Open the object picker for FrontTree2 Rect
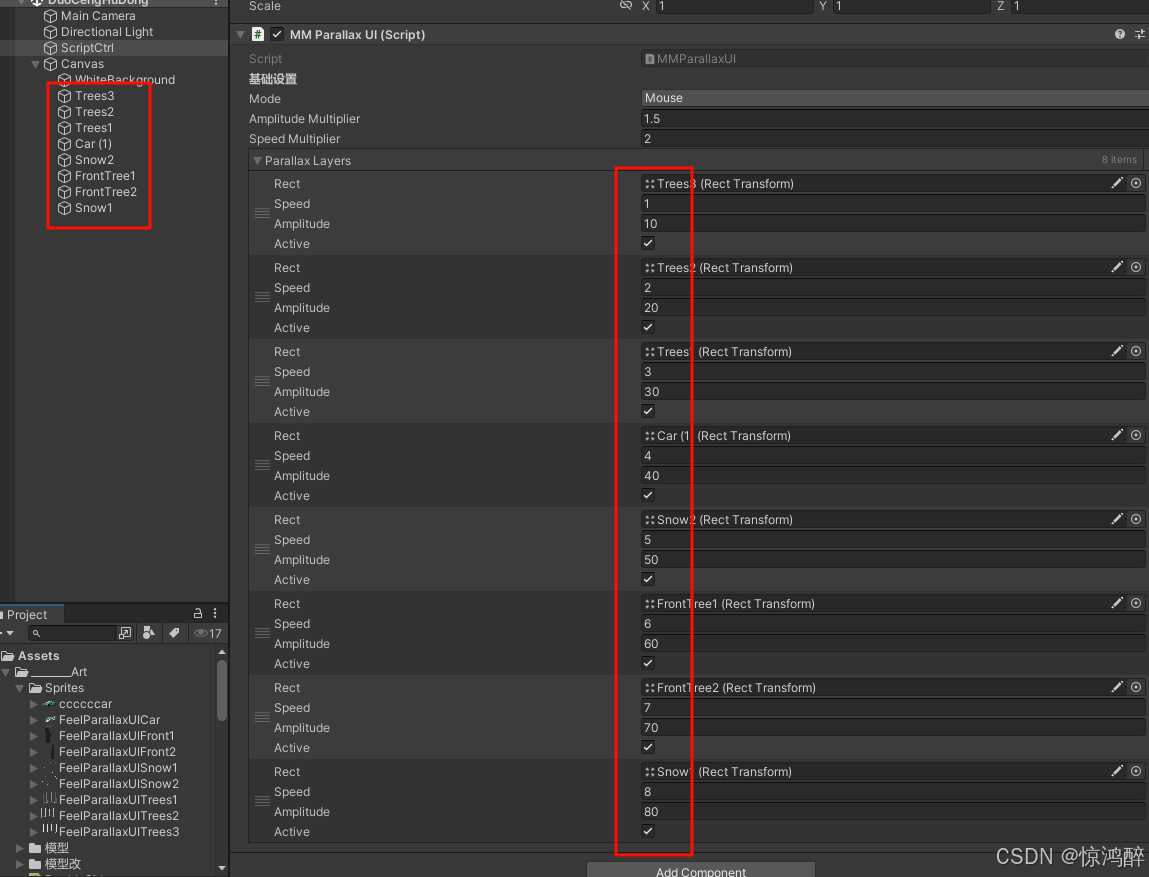1149x877 pixels. pos(1136,687)
